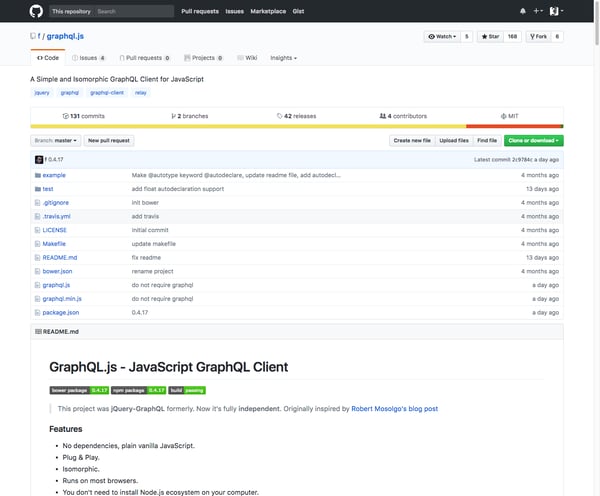This screenshot has height=496, width=600.
Task: Click the package.json file icon
Action: [38, 313]
